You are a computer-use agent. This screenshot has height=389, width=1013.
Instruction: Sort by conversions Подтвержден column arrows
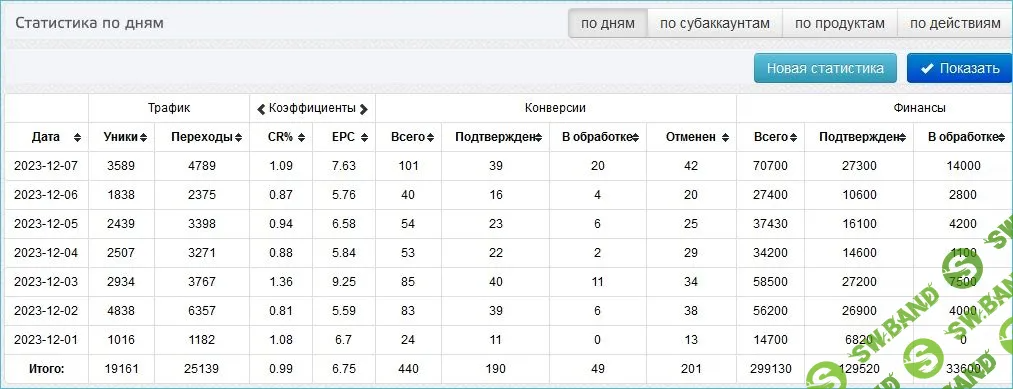coord(538,138)
